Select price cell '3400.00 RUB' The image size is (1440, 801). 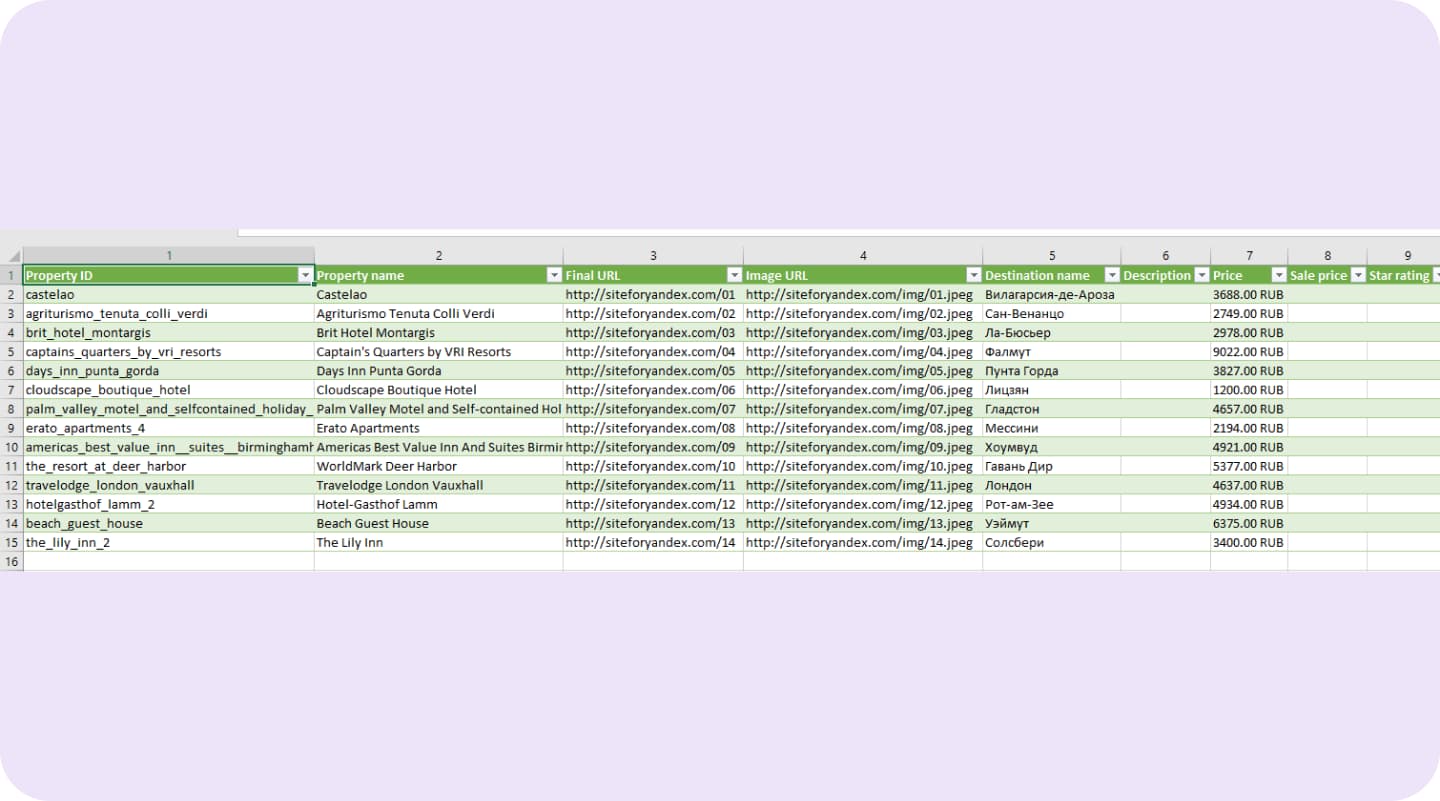coord(1249,542)
